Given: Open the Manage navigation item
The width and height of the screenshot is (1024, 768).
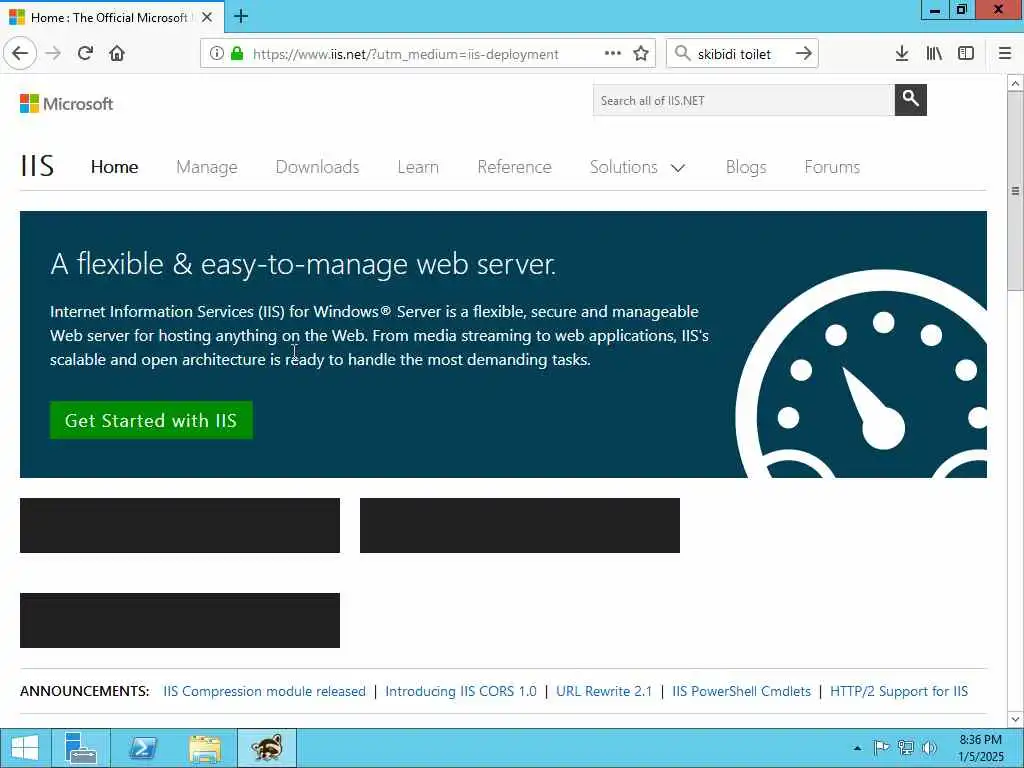Looking at the screenshot, I should click(207, 167).
